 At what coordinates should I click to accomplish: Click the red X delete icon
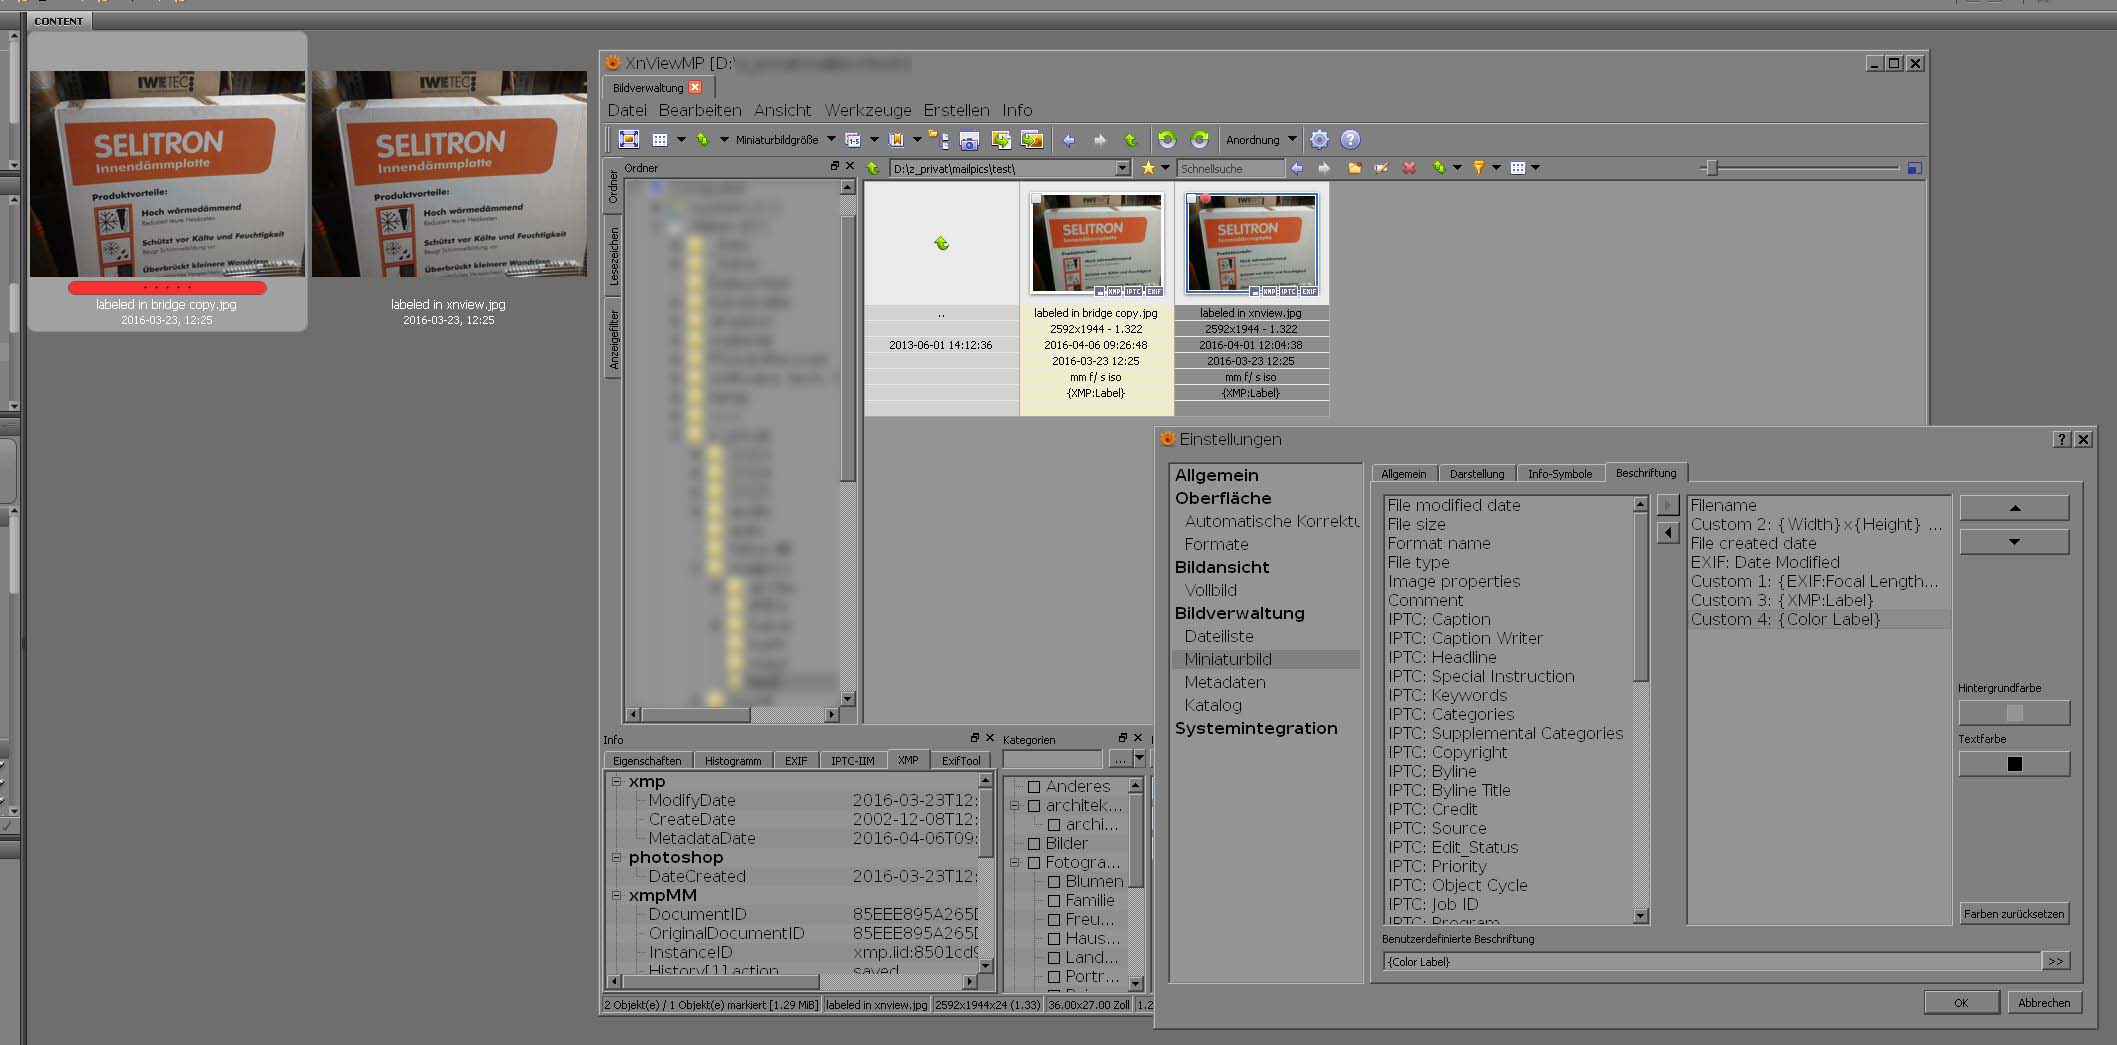(x=1409, y=168)
